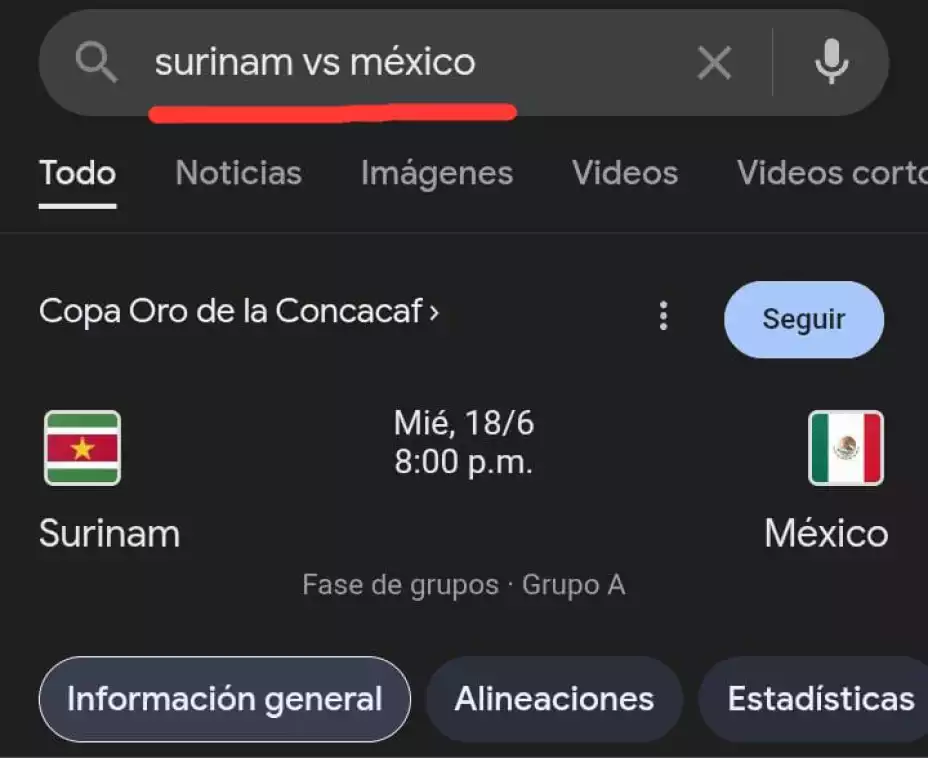Open the Imágenes tab

(x=436, y=173)
